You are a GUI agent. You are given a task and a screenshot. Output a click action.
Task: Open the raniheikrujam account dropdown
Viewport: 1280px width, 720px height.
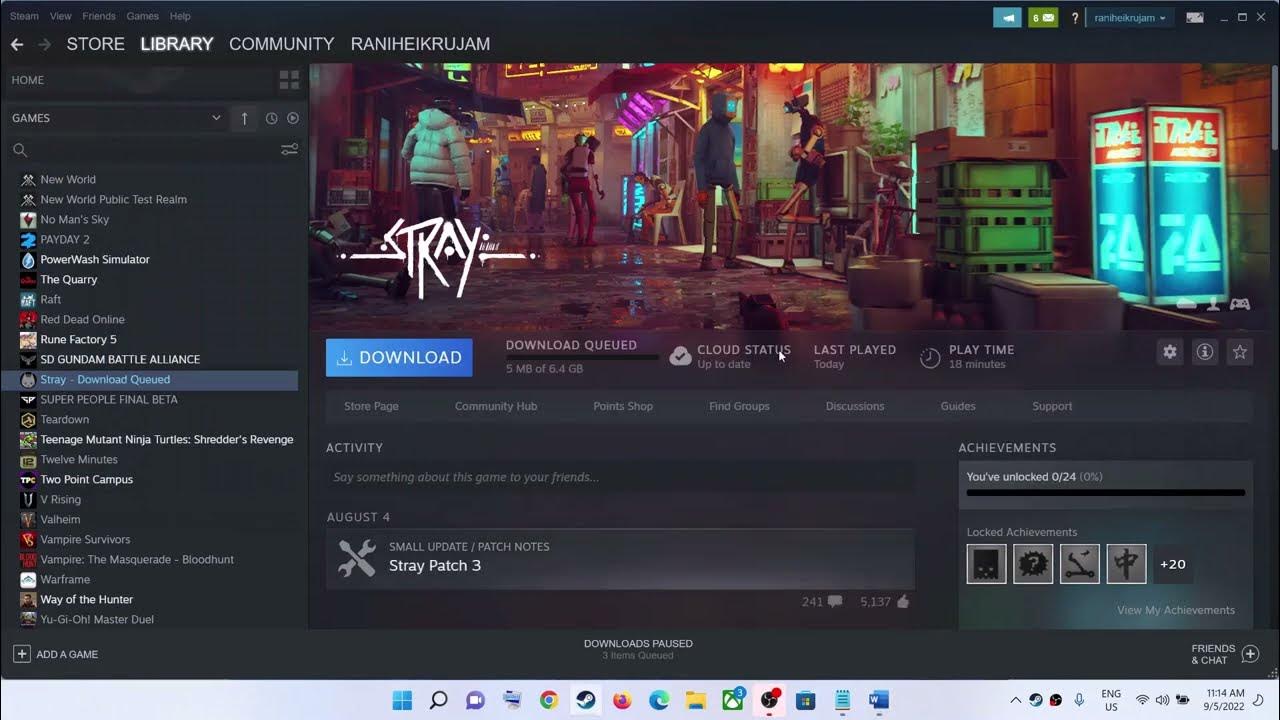click(1130, 18)
